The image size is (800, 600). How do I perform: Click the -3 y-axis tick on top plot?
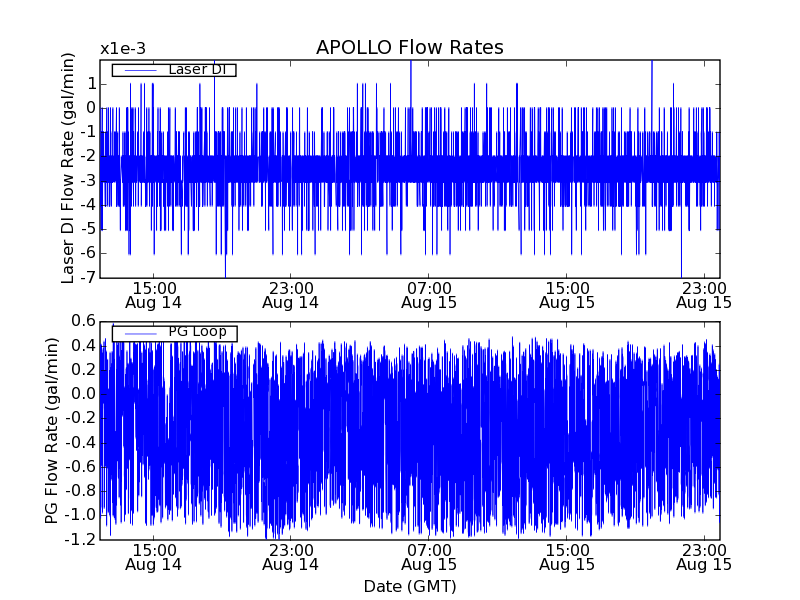point(88,181)
